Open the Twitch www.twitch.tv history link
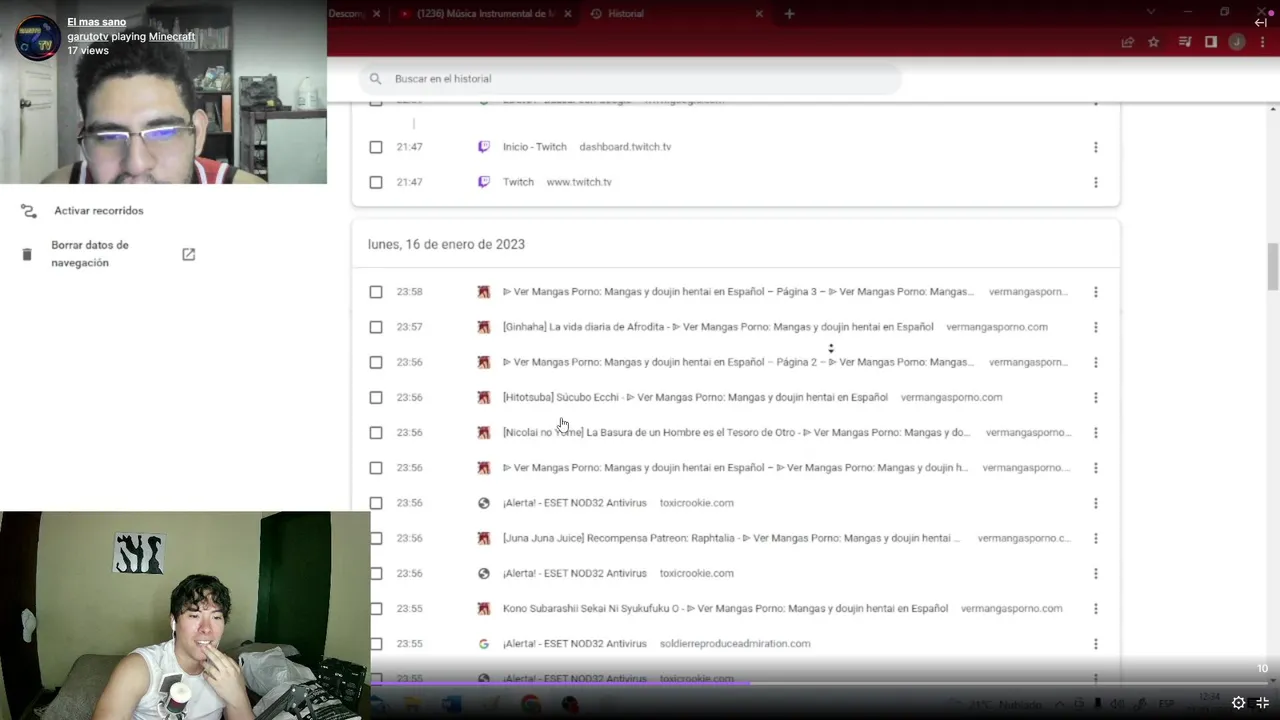This screenshot has height=720, width=1280. (x=518, y=182)
